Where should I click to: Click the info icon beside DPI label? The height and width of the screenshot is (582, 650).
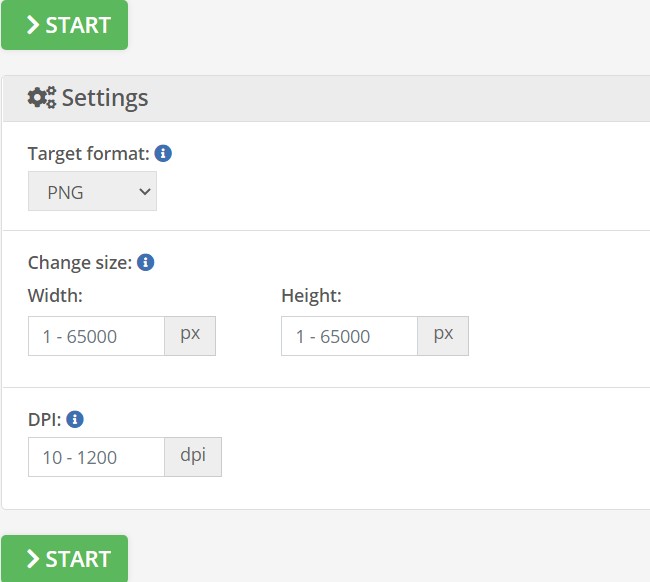[75, 419]
